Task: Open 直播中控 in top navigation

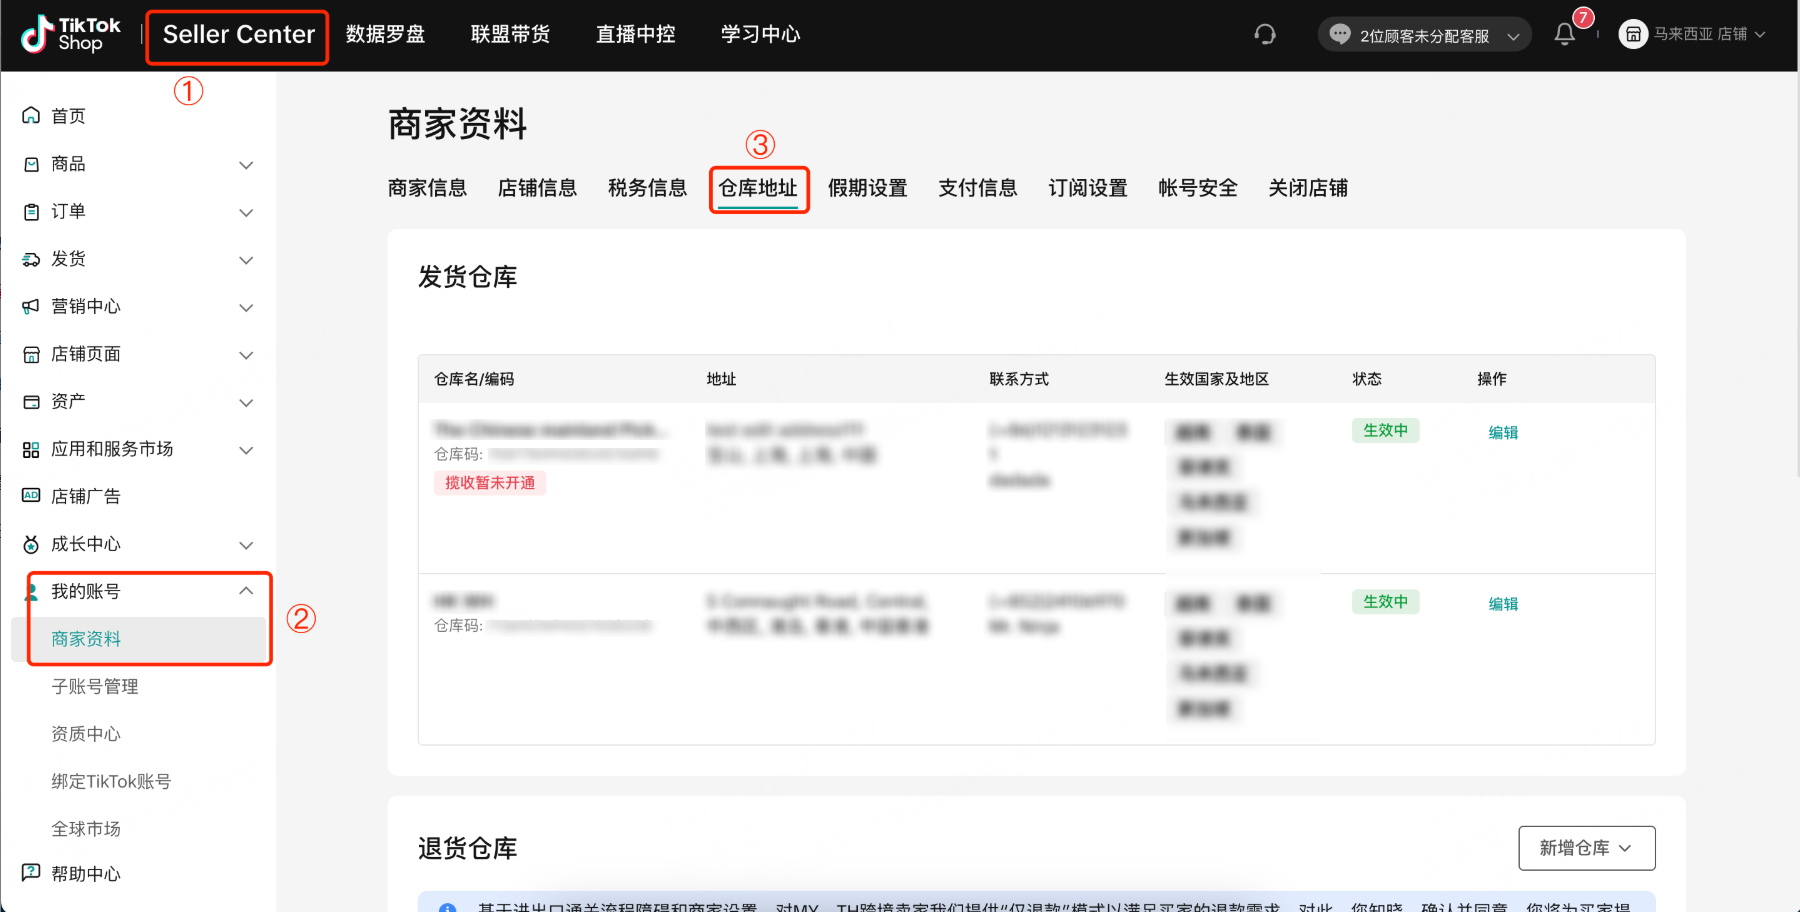Action: click(635, 35)
